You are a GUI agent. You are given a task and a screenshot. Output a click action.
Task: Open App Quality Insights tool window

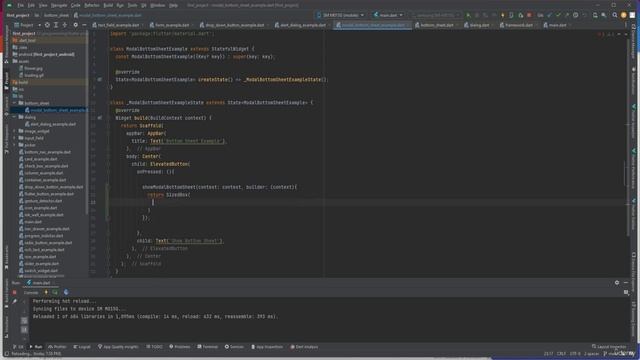[x=118, y=347]
